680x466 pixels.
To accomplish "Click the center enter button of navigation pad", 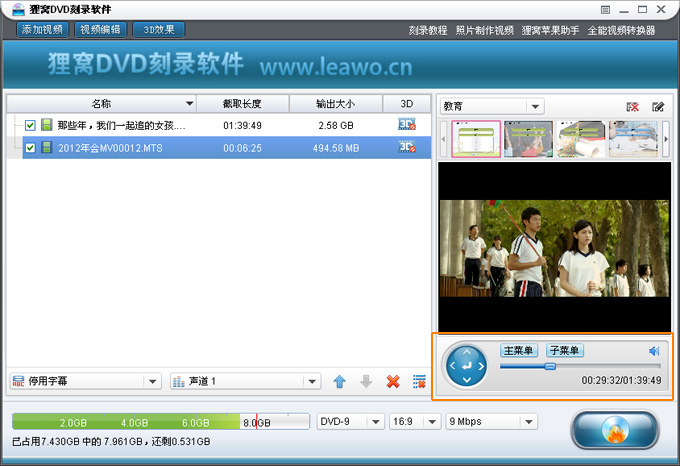I will 467,366.
